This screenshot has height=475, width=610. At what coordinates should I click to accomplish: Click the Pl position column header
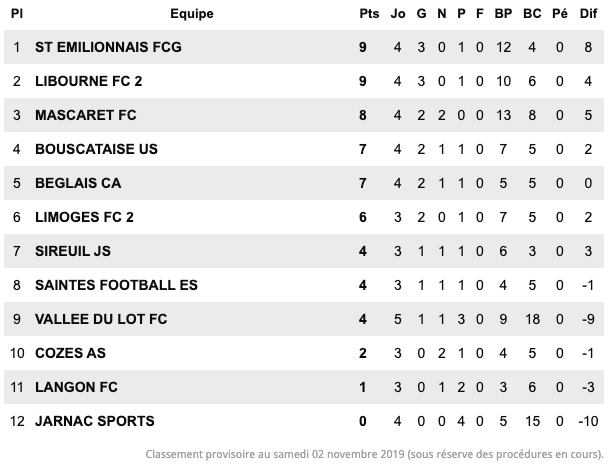point(17,14)
